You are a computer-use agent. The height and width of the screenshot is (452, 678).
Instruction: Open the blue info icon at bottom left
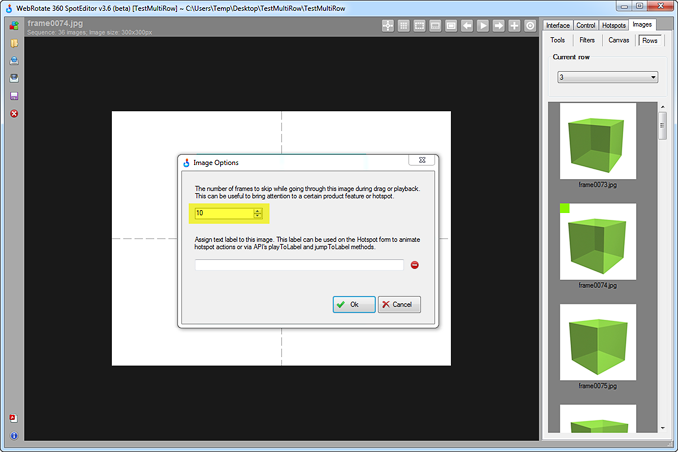tap(14, 436)
